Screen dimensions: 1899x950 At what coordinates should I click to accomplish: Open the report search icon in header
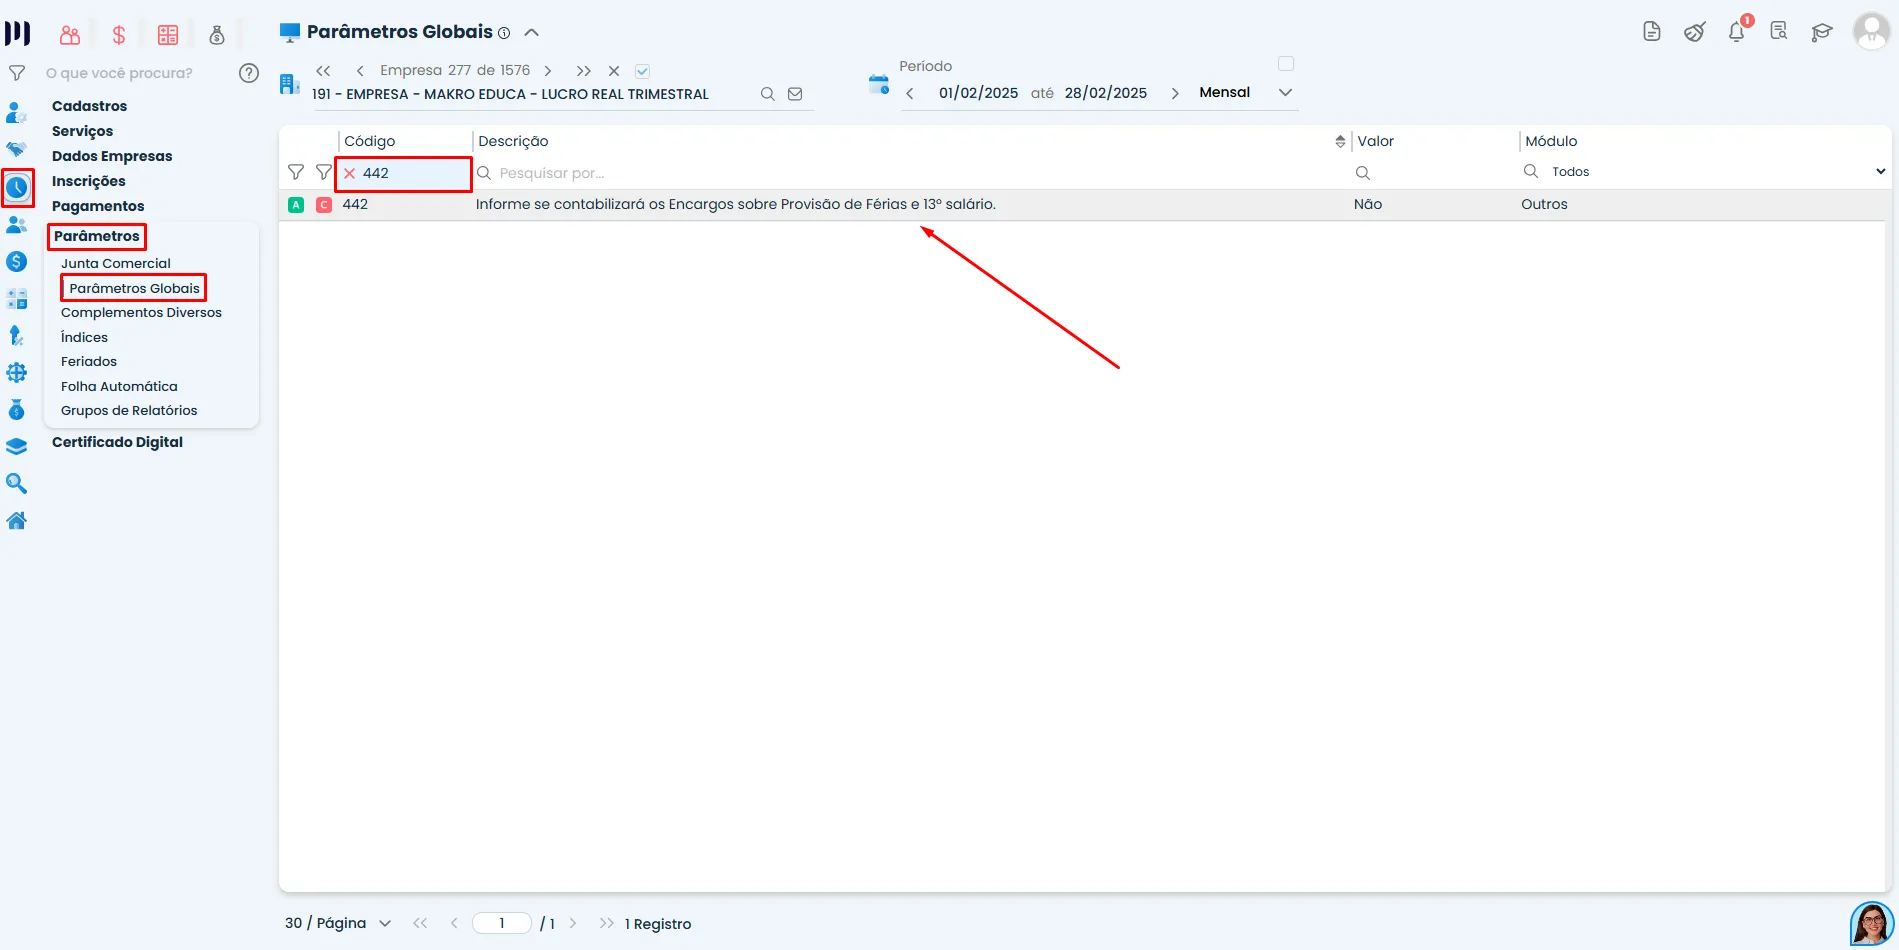(1779, 32)
